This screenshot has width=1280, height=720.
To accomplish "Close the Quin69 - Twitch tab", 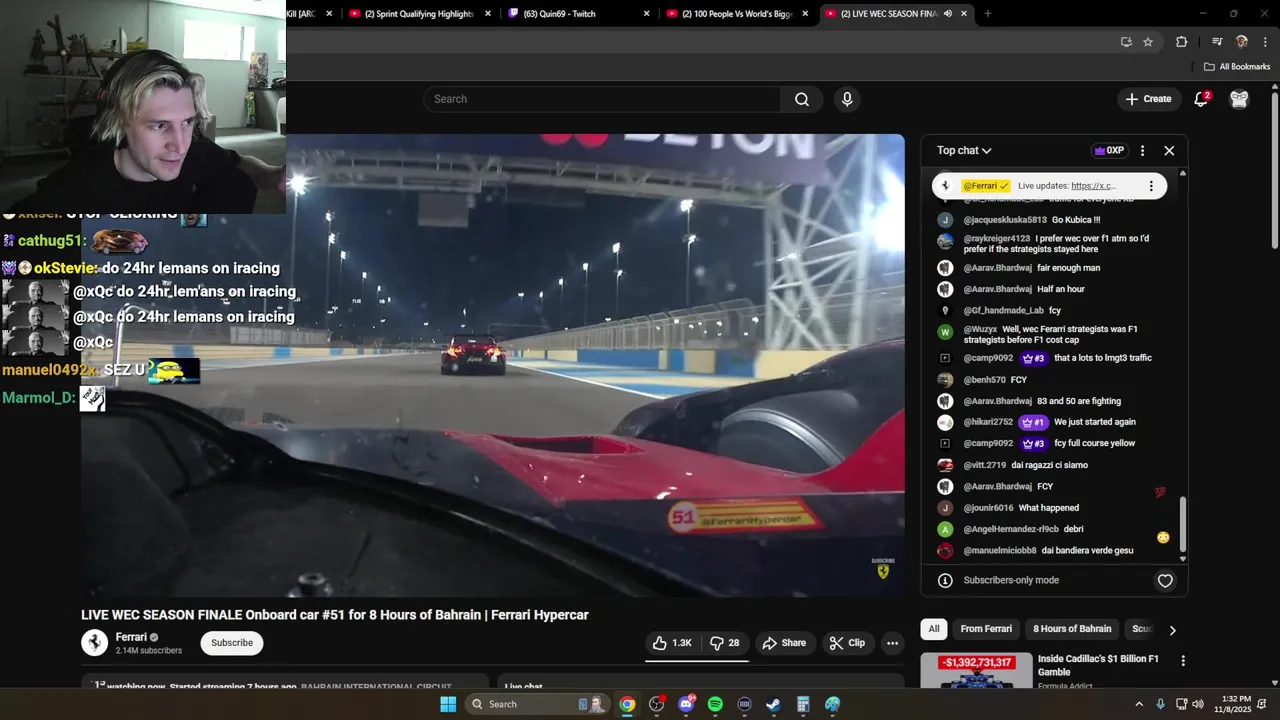I will [646, 14].
